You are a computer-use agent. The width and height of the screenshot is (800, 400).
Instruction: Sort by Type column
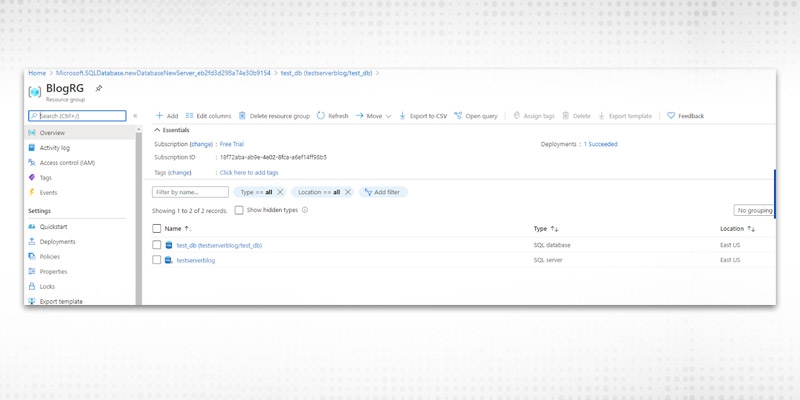[x=546, y=229]
